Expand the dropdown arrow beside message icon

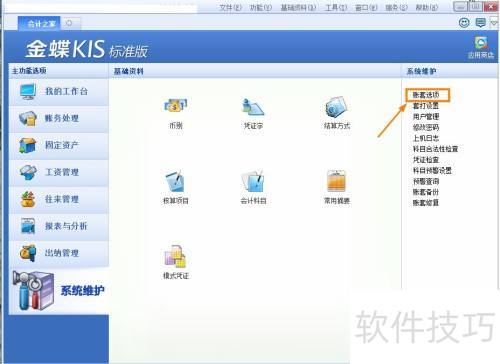click(494, 23)
